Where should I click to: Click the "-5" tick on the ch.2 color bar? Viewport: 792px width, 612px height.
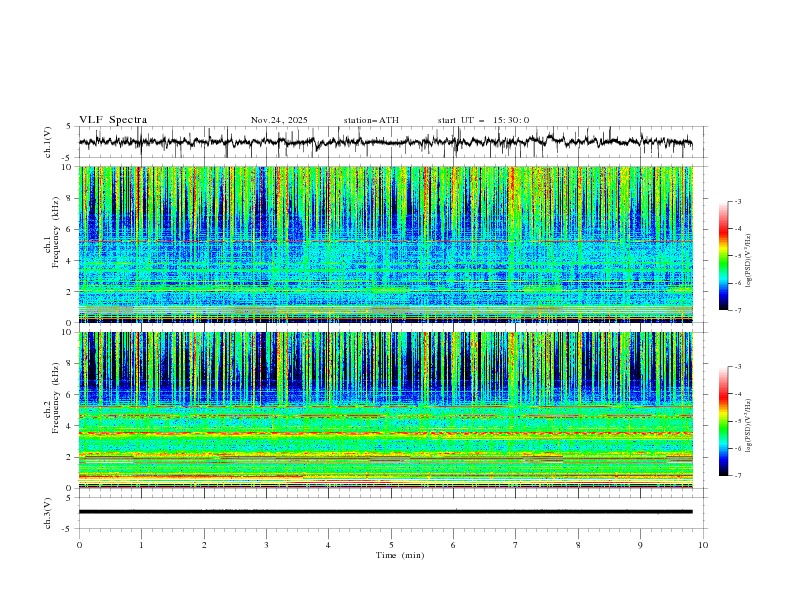point(737,421)
